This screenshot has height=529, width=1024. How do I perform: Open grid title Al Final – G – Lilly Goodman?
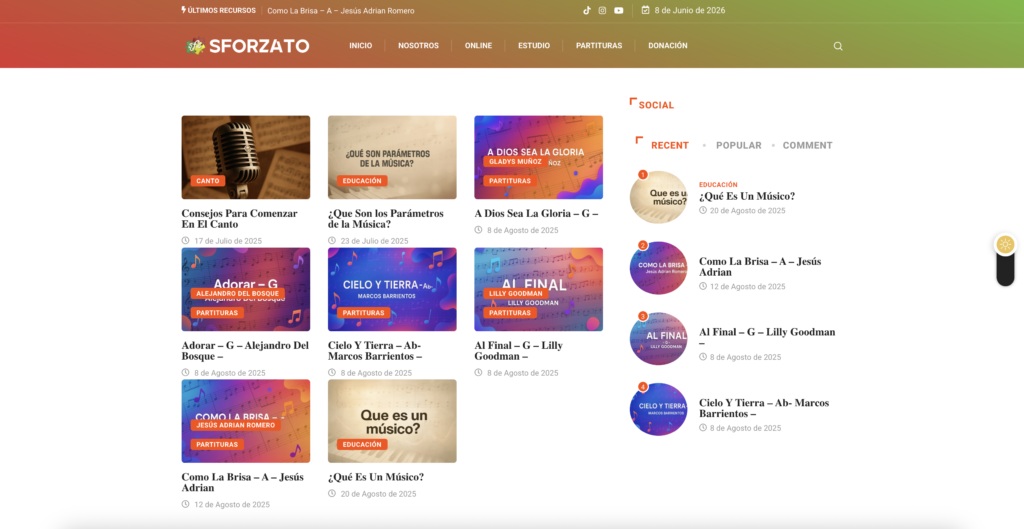pyautogui.click(x=518, y=351)
